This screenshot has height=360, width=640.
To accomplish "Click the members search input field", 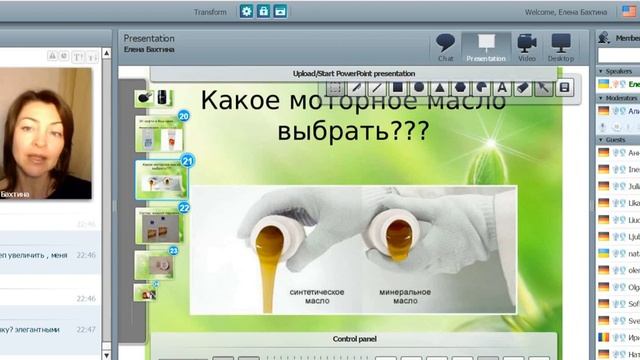I will click(619, 55).
